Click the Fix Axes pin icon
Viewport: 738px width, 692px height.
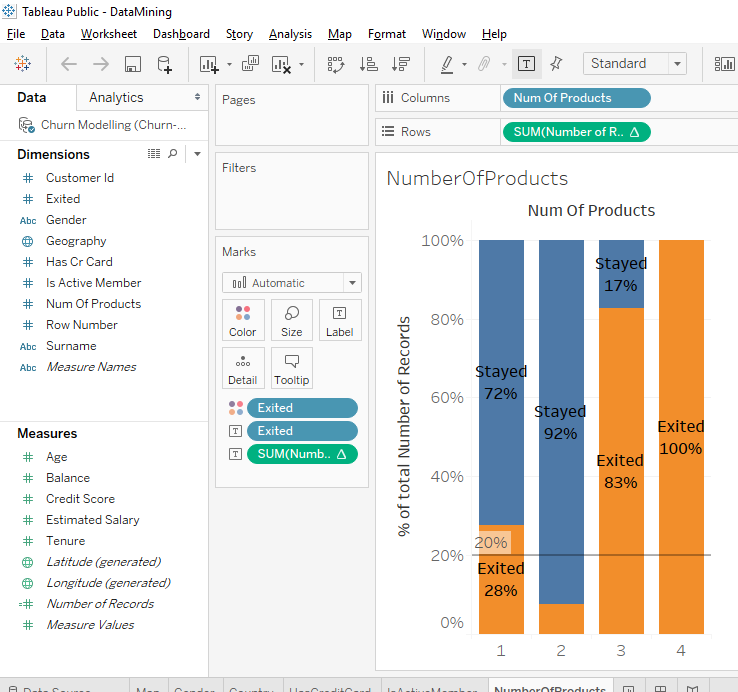pyautogui.click(x=556, y=63)
